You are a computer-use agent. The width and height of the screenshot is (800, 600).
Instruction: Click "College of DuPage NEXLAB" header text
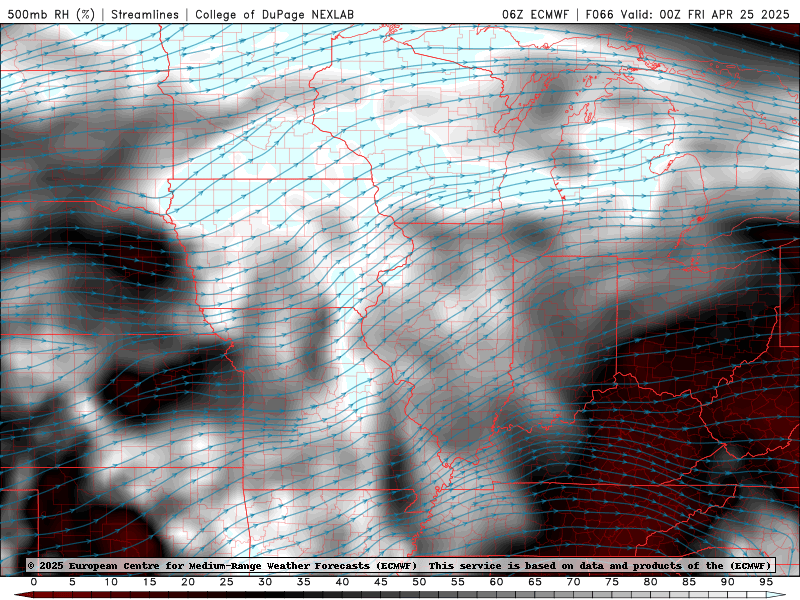click(274, 14)
